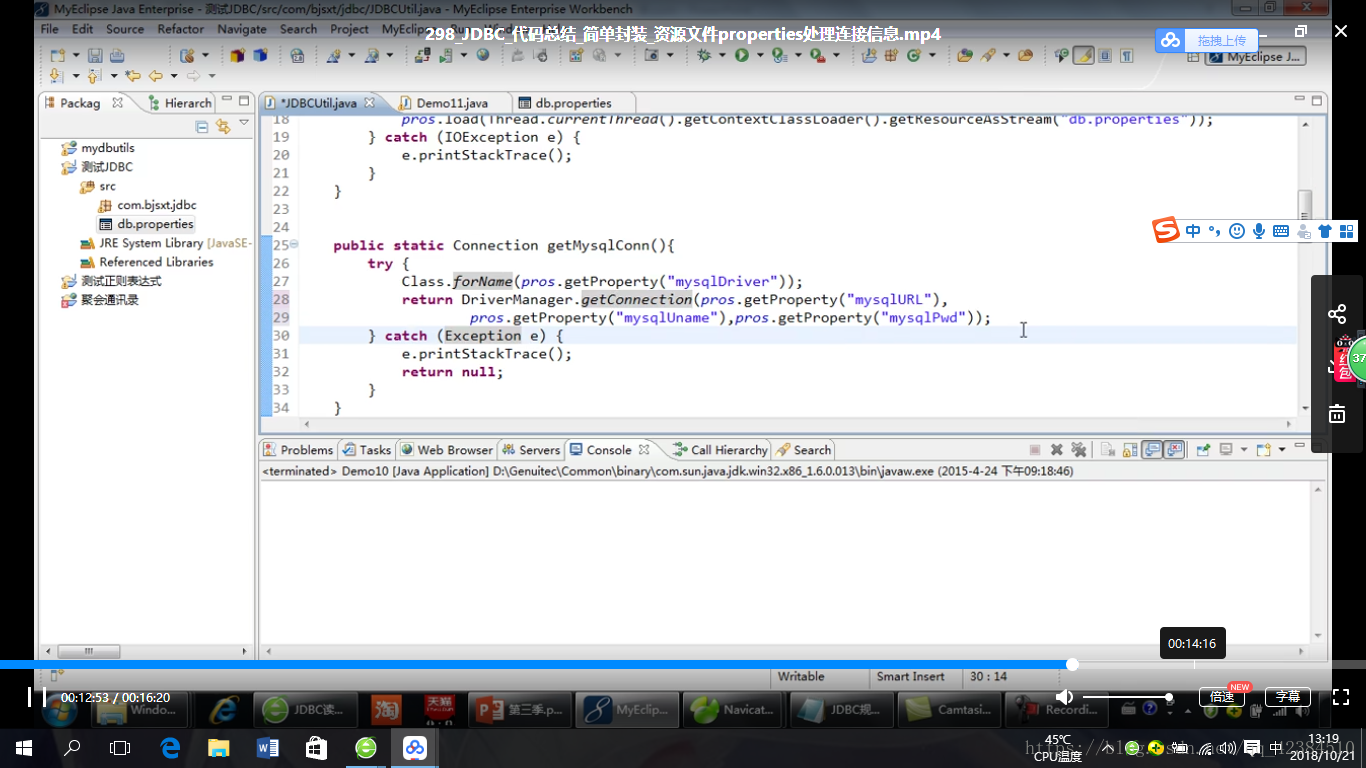Select JRE System Library node

pyautogui.click(x=166, y=243)
